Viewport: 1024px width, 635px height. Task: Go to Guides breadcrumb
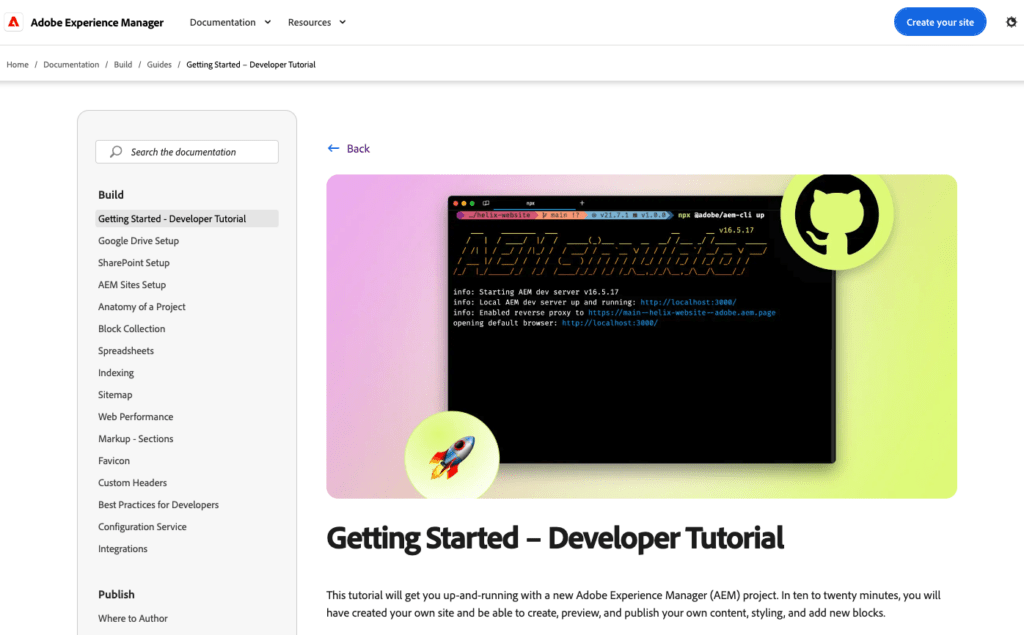159,65
